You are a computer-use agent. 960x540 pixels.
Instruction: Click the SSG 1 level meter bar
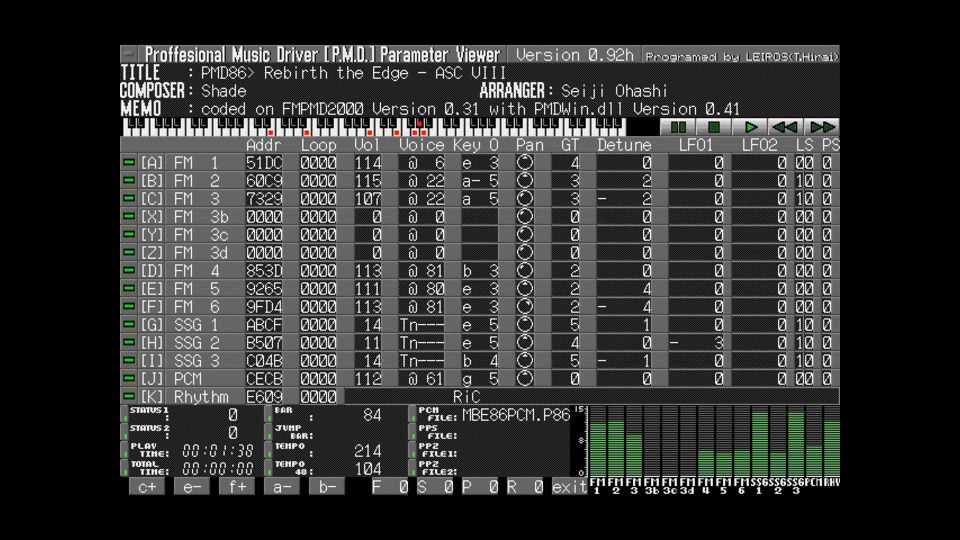point(759,440)
